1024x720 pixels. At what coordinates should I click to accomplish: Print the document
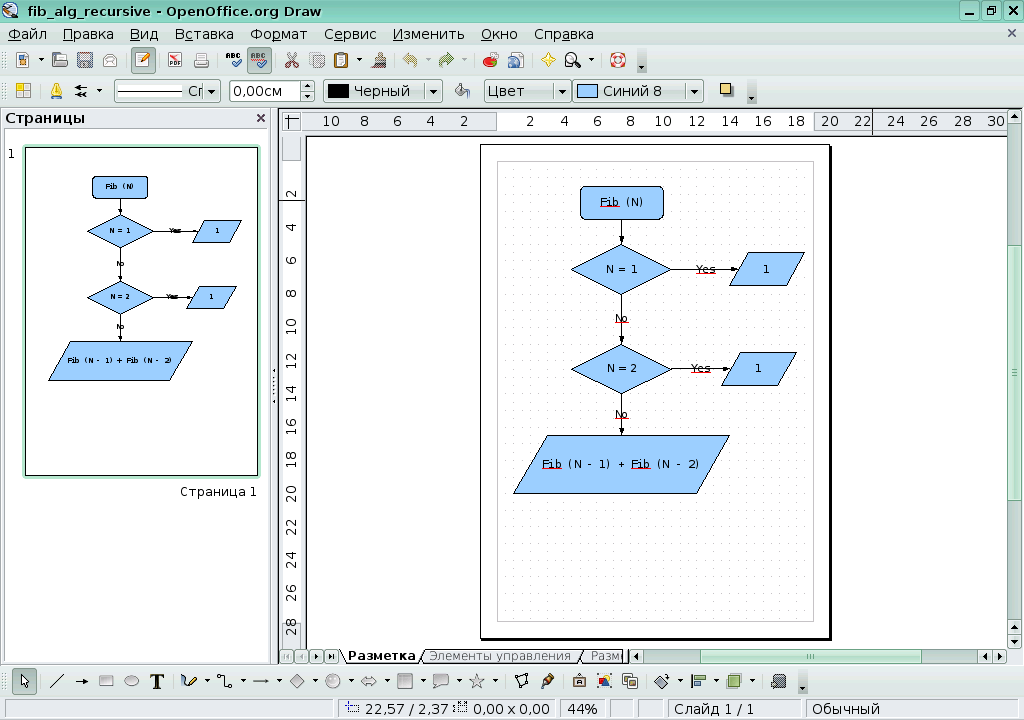[x=200, y=60]
